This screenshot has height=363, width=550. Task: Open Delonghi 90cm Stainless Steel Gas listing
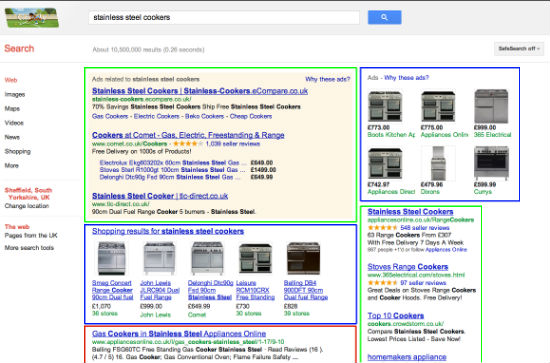(170, 177)
